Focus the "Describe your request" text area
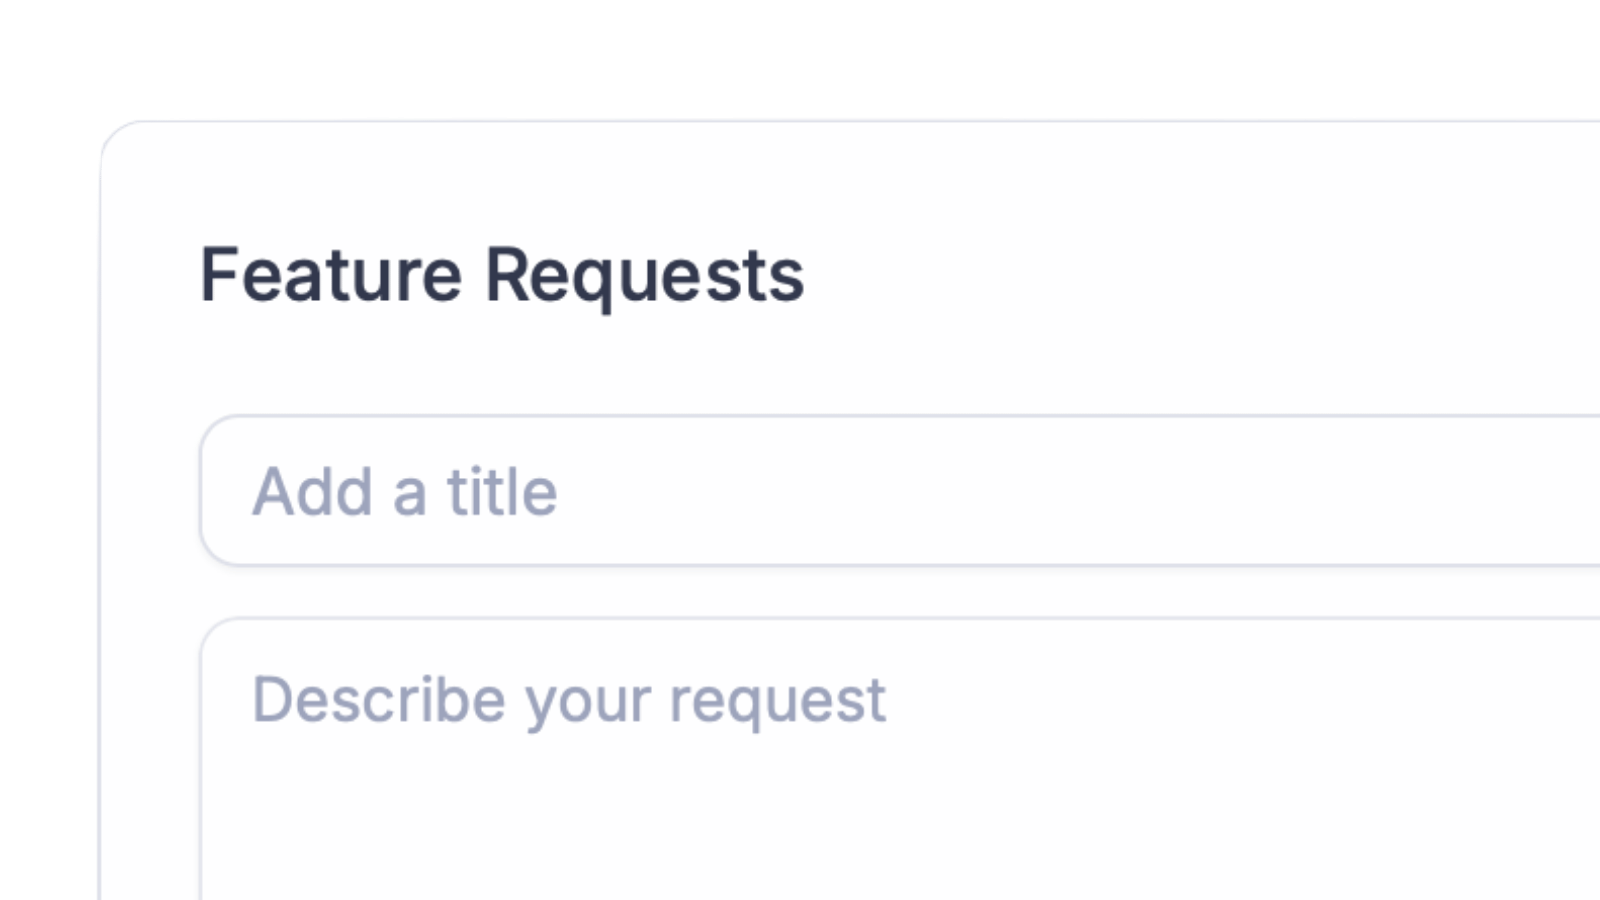The image size is (1600, 900). [900, 760]
